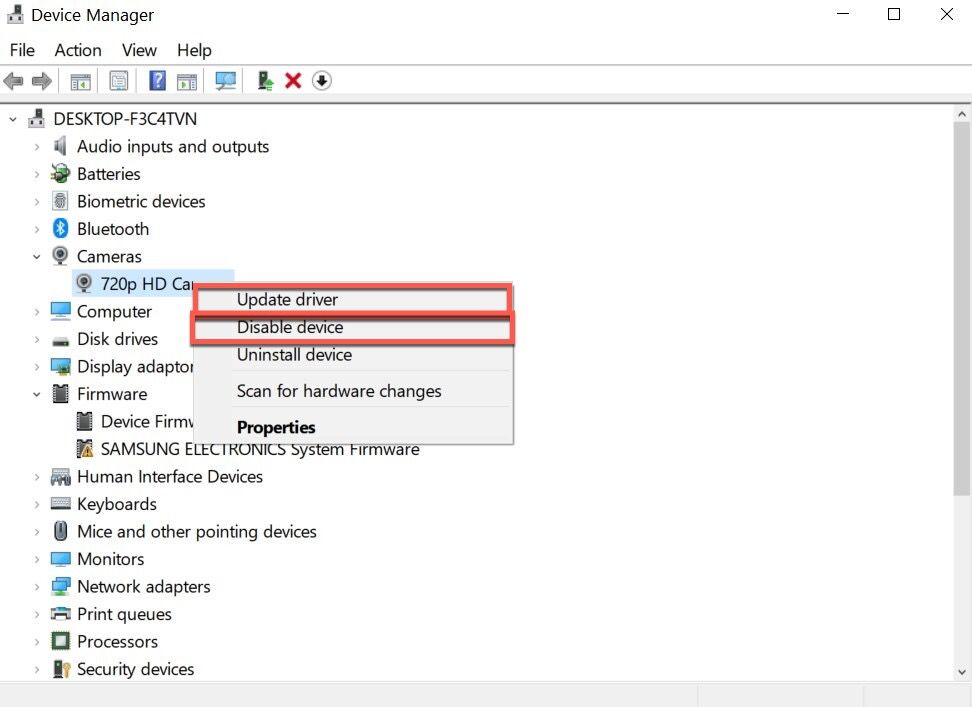
Task: Select SAMSUNG ELECTRONICS System Firmware device
Action: [259, 449]
